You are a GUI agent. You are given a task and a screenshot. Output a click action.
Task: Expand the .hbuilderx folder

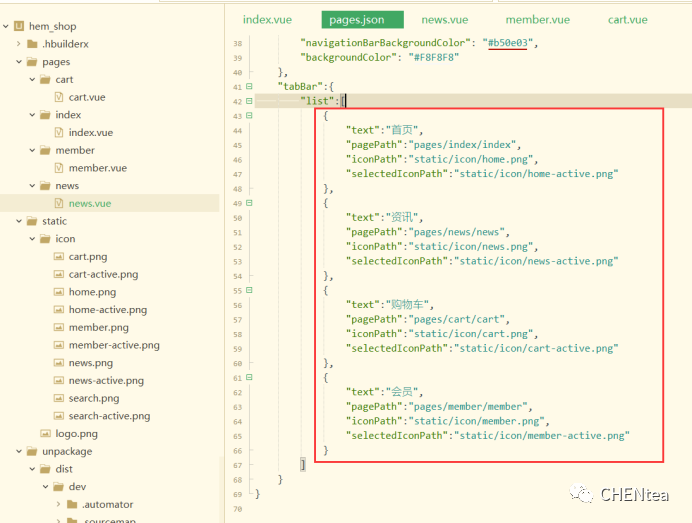pos(19,44)
